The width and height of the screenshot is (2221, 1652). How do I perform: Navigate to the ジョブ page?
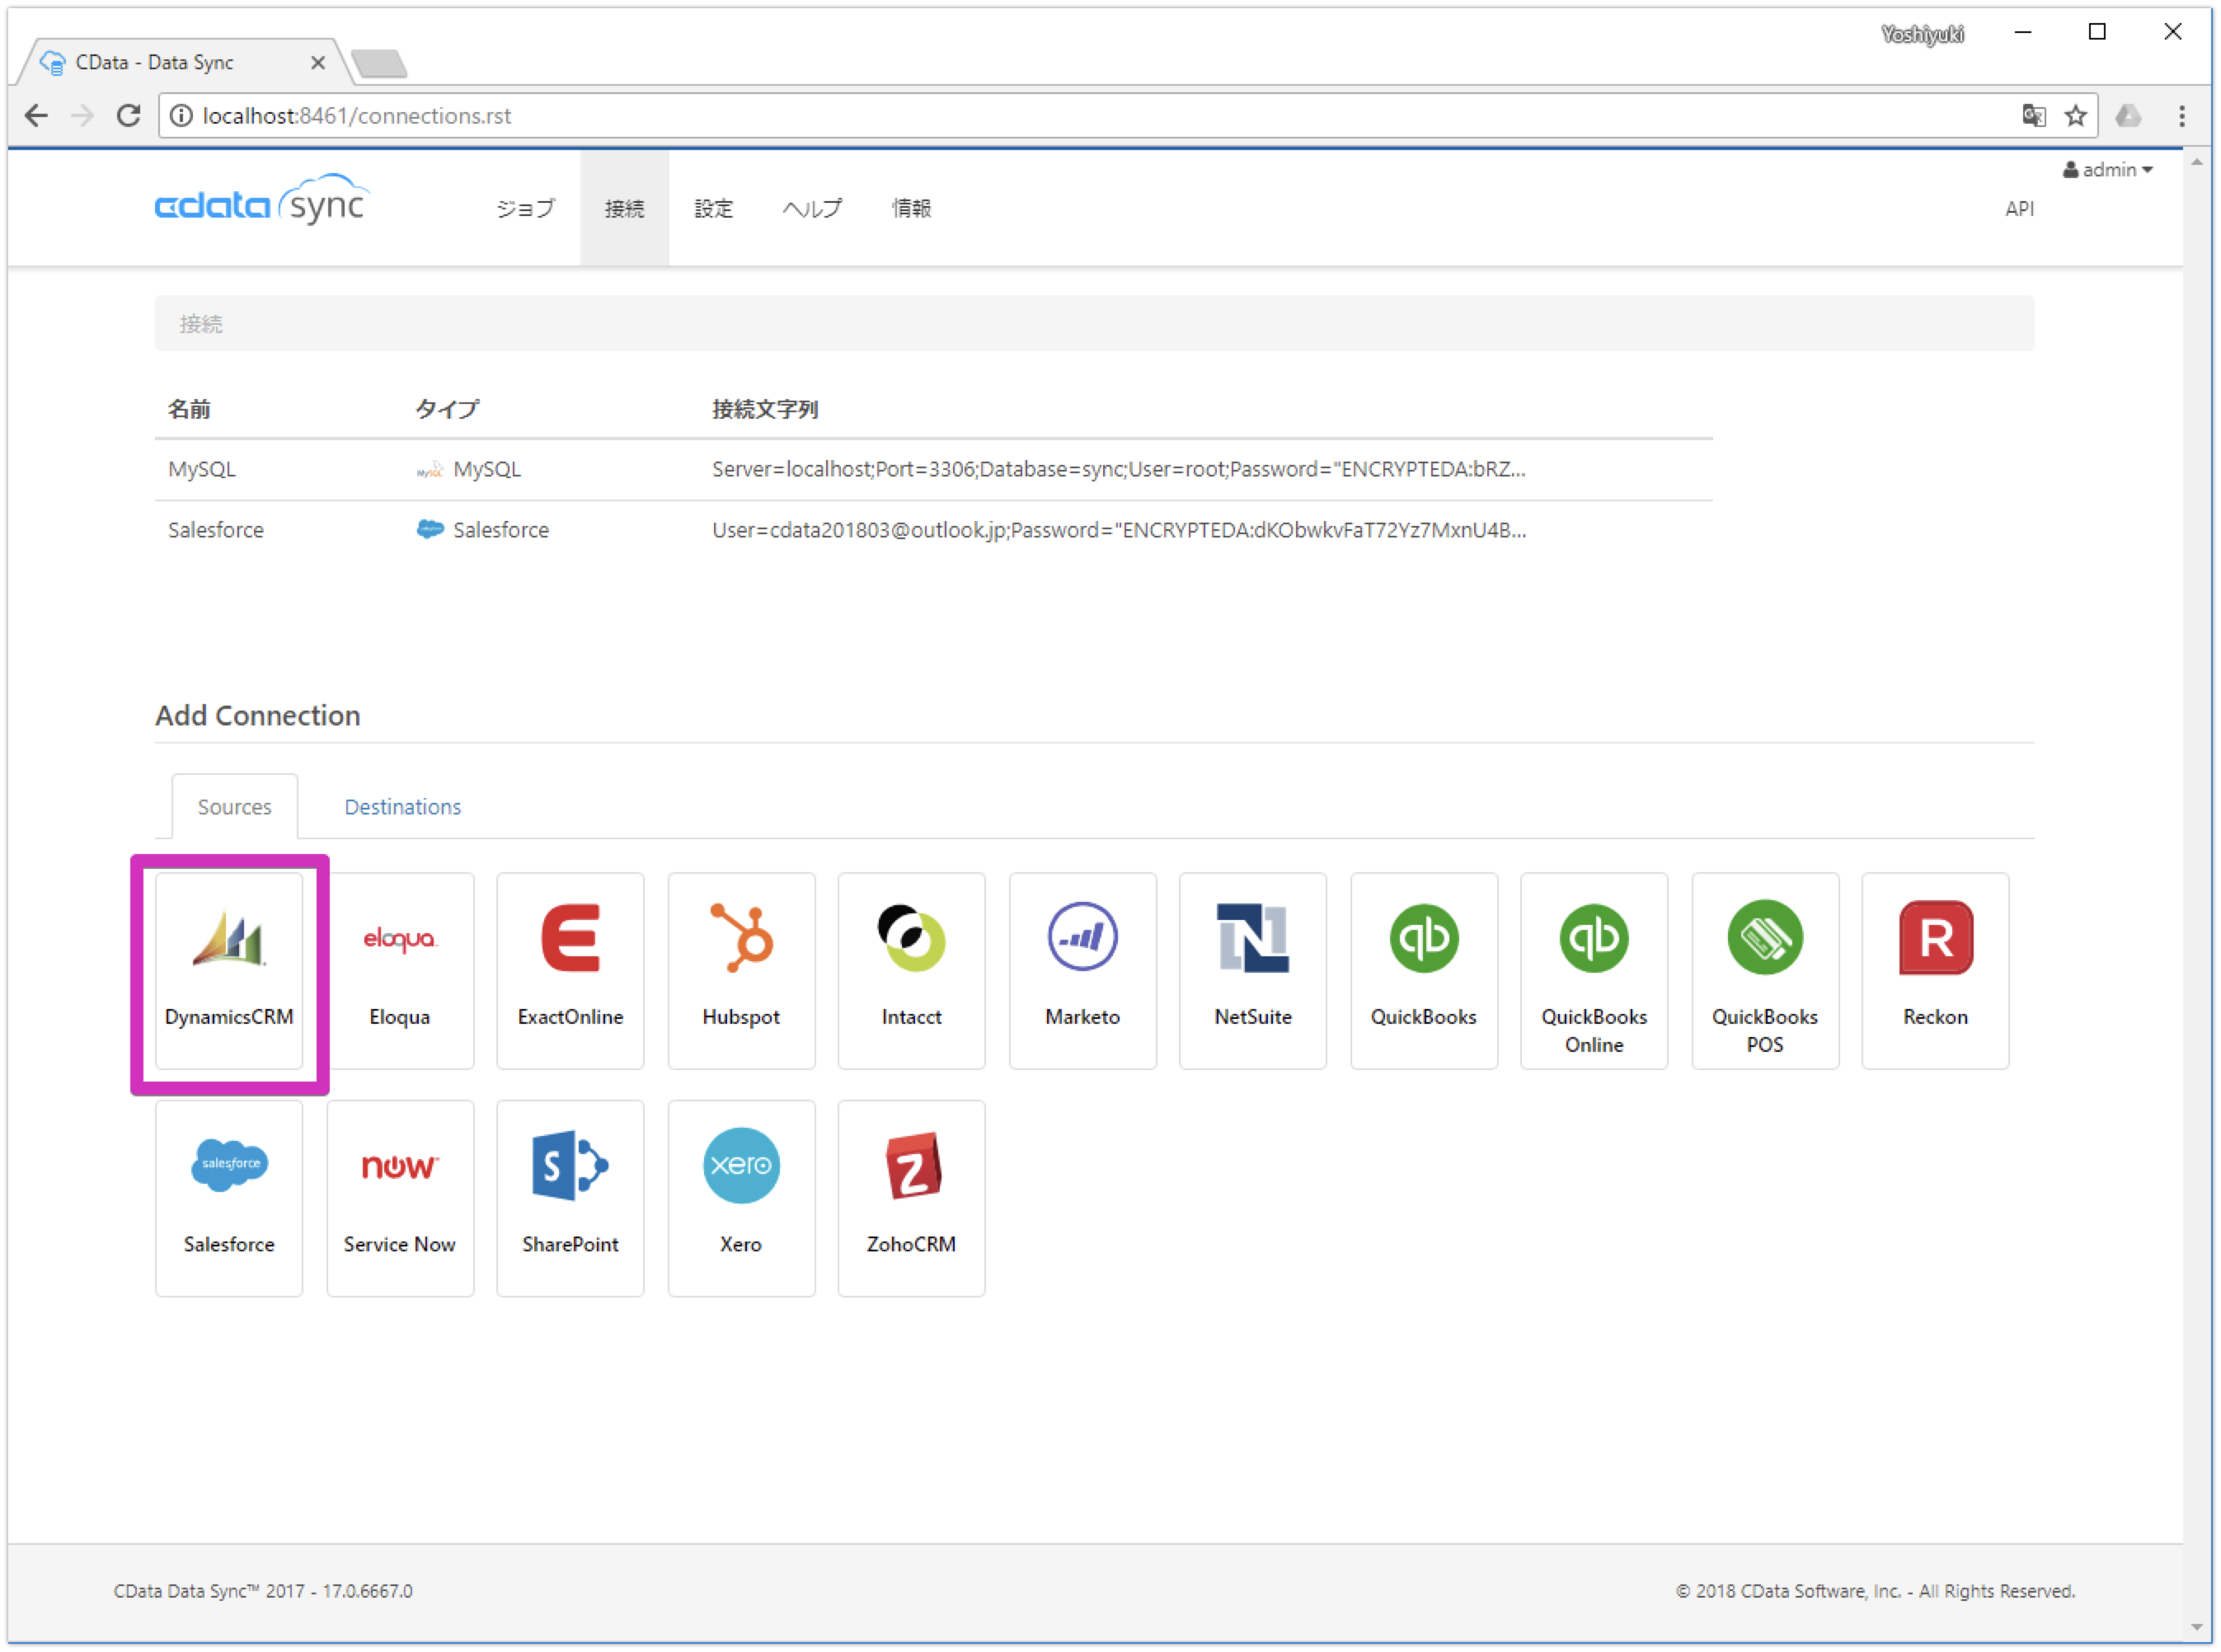[x=524, y=208]
